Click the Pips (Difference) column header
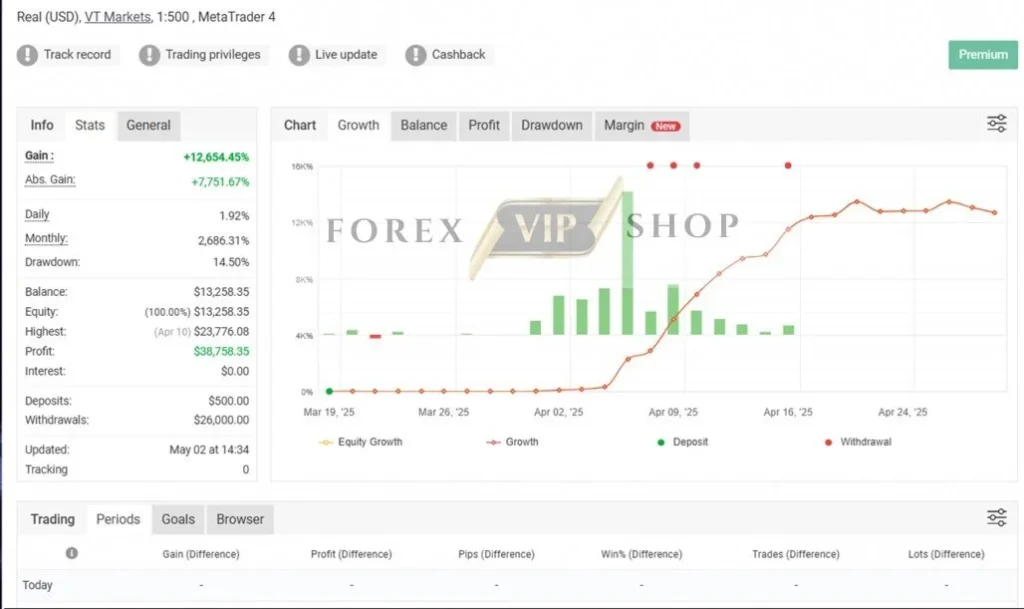 tap(496, 554)
